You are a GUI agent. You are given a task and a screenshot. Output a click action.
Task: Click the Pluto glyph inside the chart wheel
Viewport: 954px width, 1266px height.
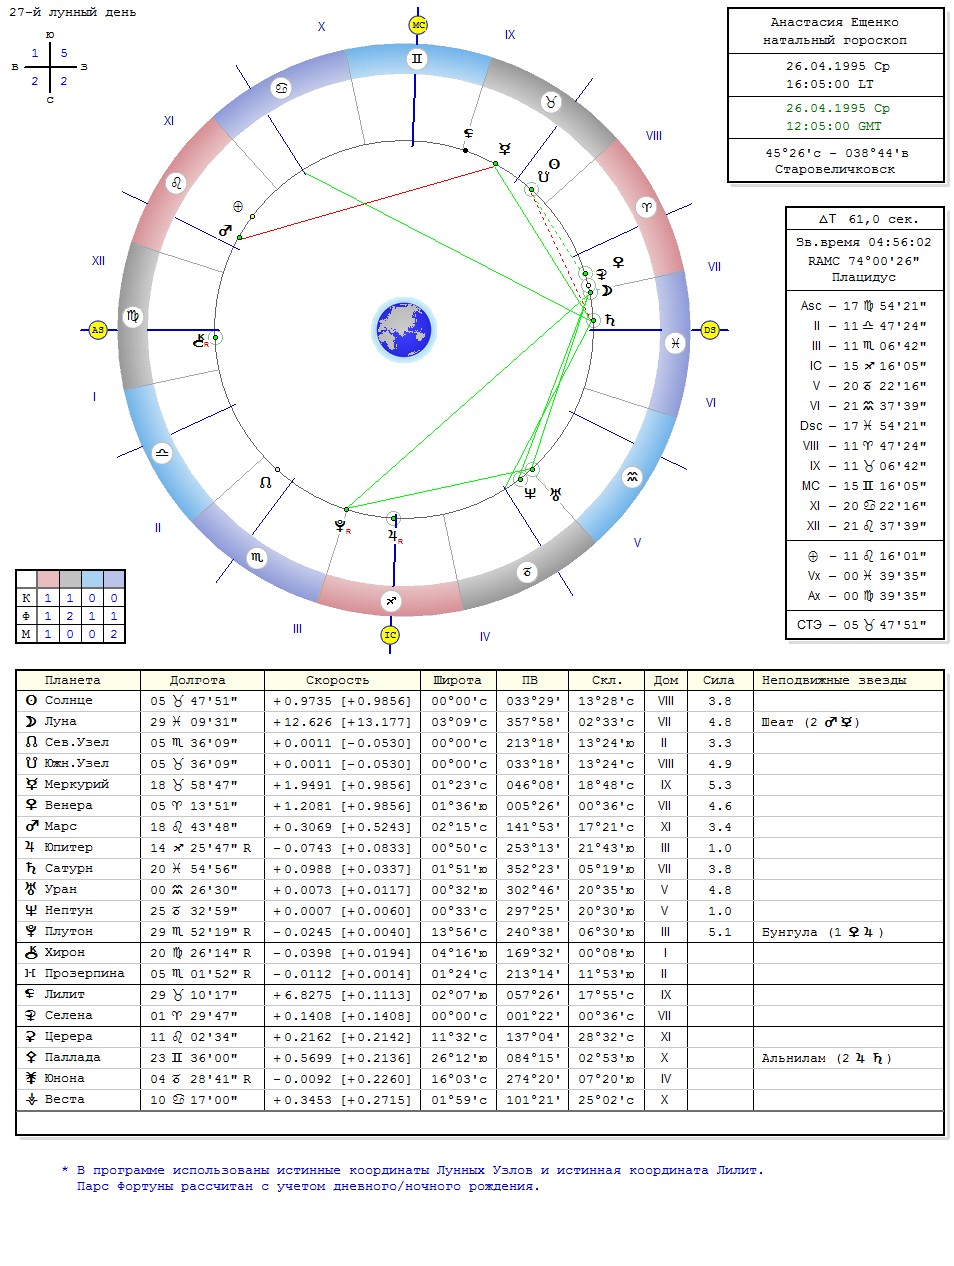point(340,524)
